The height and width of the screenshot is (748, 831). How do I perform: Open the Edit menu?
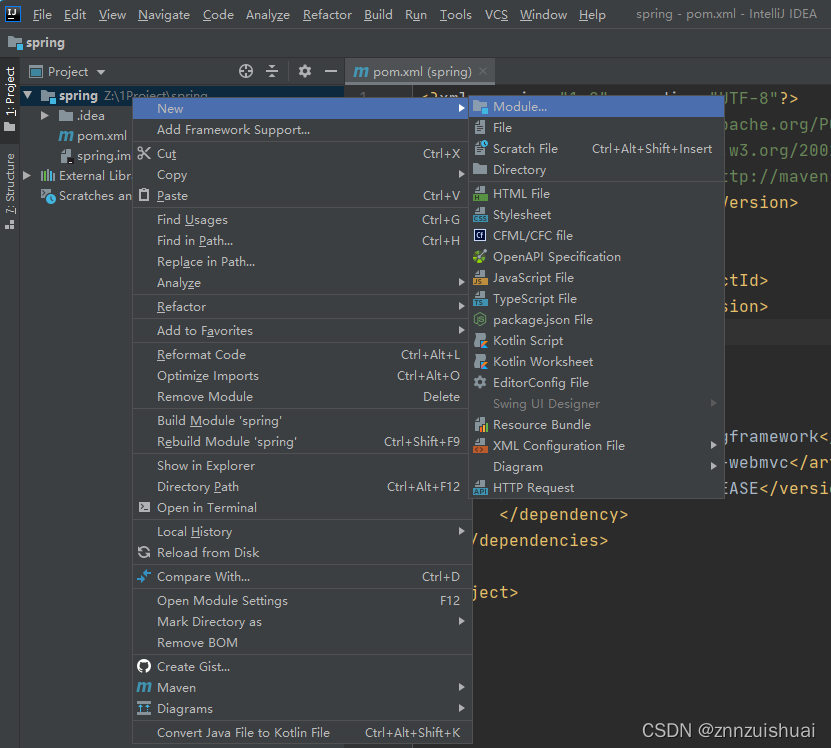(x=75, y=15)
